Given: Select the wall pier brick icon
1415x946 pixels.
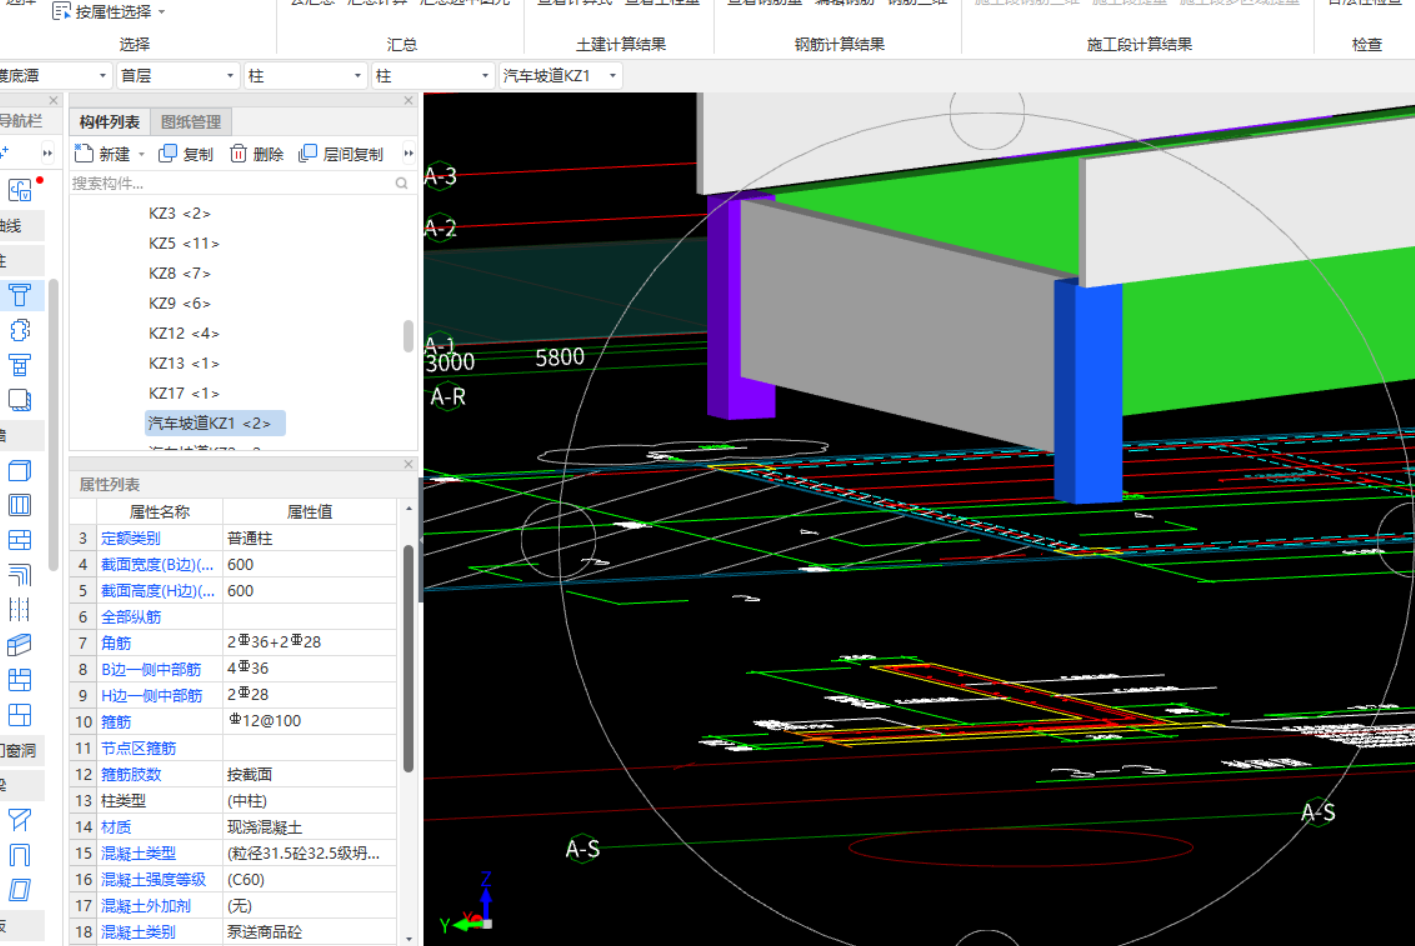Looking at the screenshot, I should pyautogui.click(x=19, y=680).
